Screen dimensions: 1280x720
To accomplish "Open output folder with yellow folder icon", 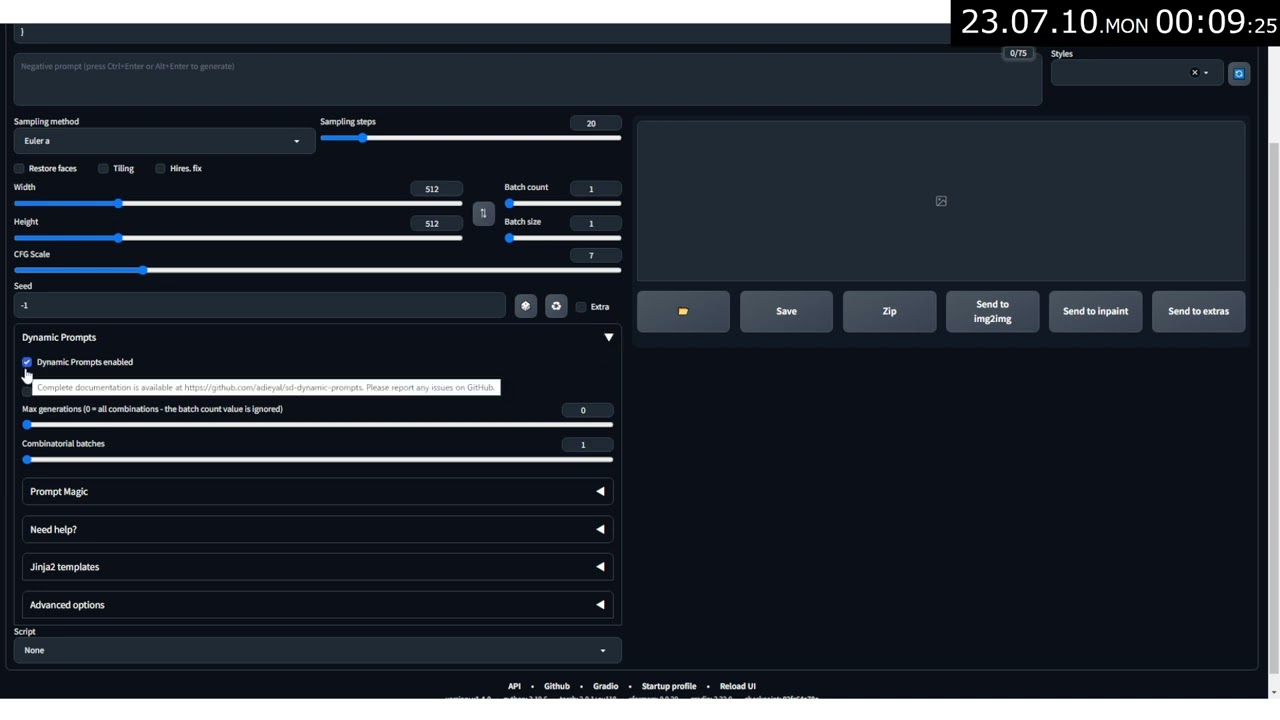I will tap(683, 311).
